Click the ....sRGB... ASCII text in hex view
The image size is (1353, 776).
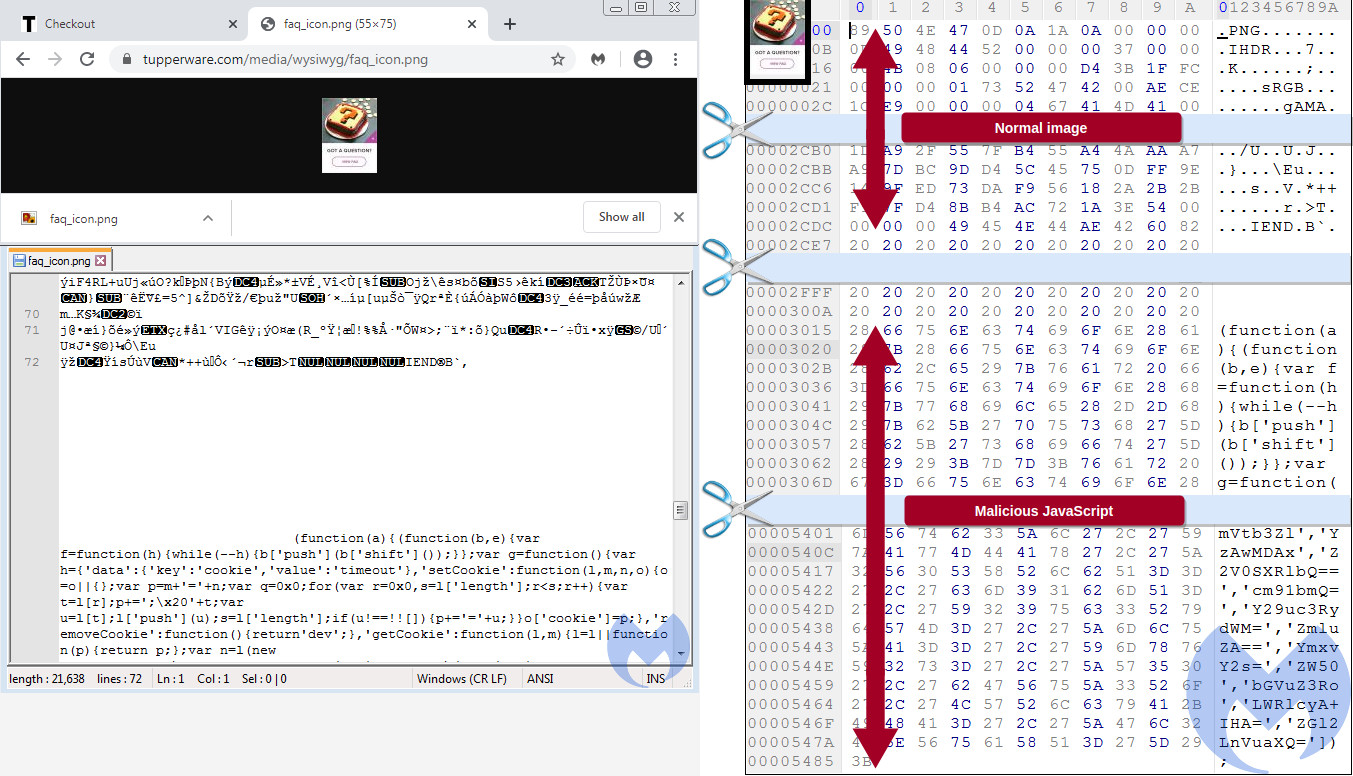point(1276,88)
